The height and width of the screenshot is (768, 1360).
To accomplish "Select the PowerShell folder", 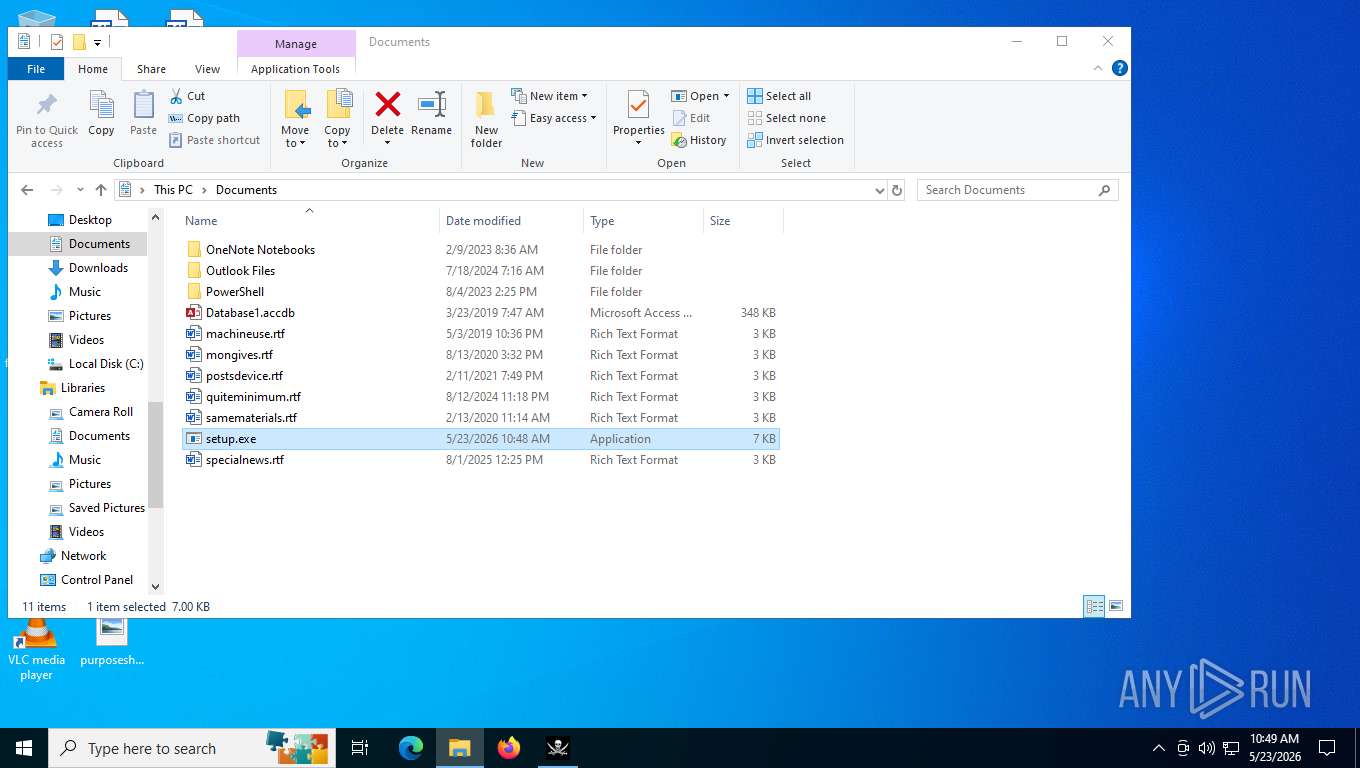I will click(x=235, y=292).
